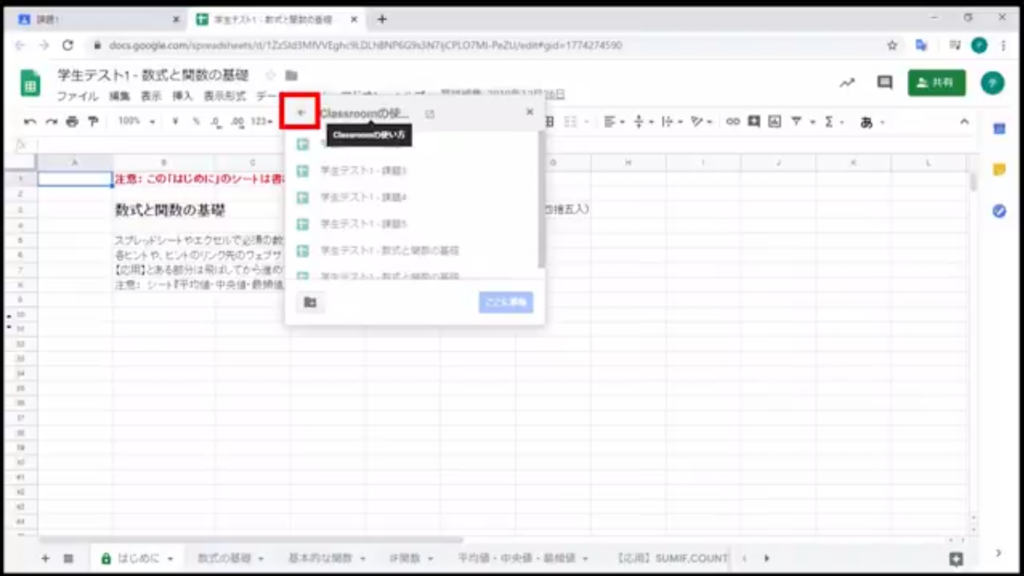Open the all sheets list icon

coord(68,558)
